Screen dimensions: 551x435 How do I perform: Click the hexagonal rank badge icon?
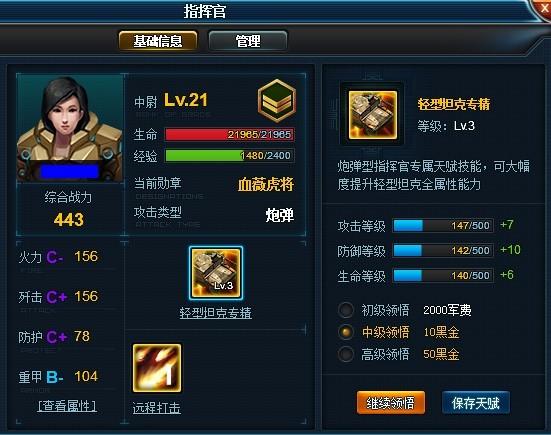coord(277,100)
